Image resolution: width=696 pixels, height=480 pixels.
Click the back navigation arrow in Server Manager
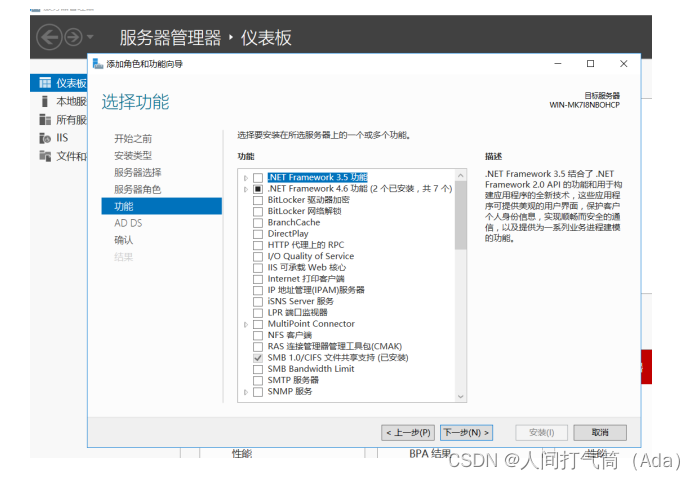[49, 38]
